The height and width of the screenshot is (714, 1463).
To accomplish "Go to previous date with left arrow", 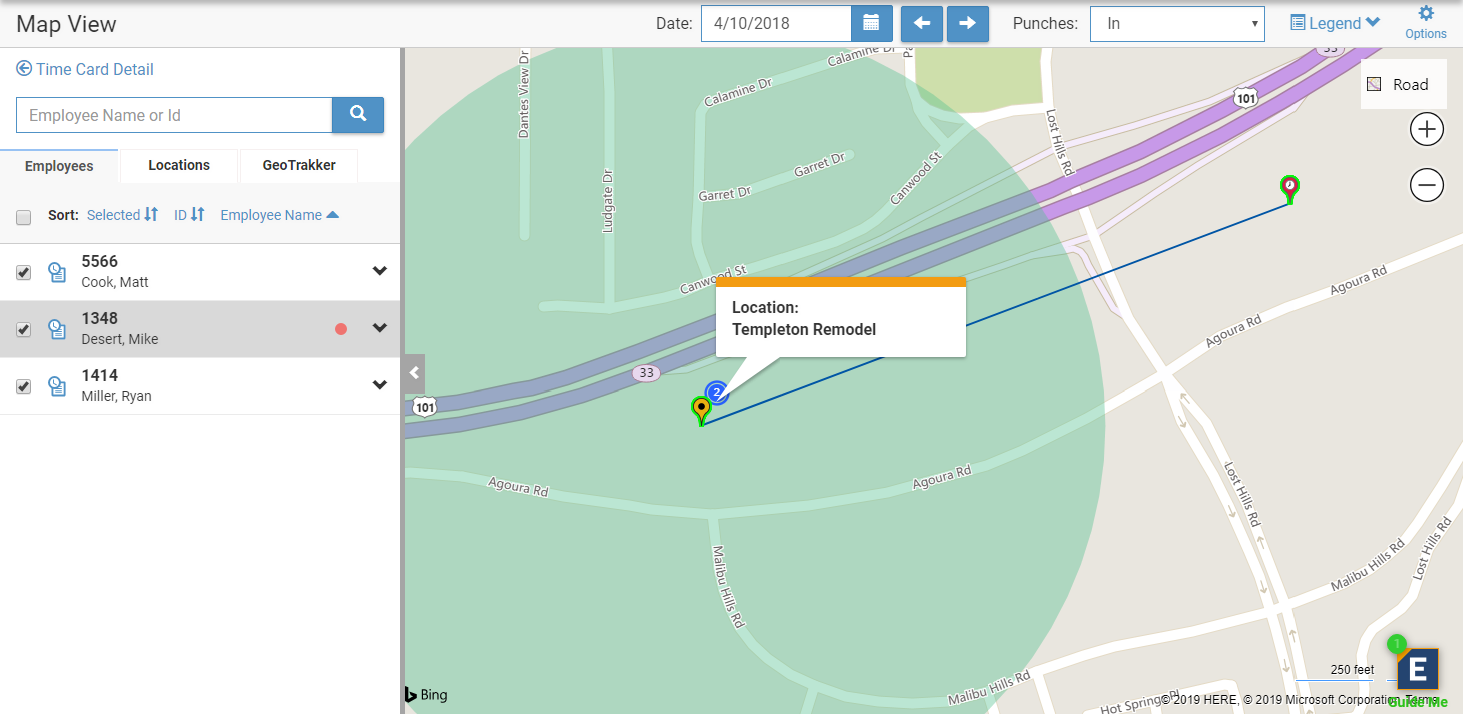I will click(x=921, y=23).
